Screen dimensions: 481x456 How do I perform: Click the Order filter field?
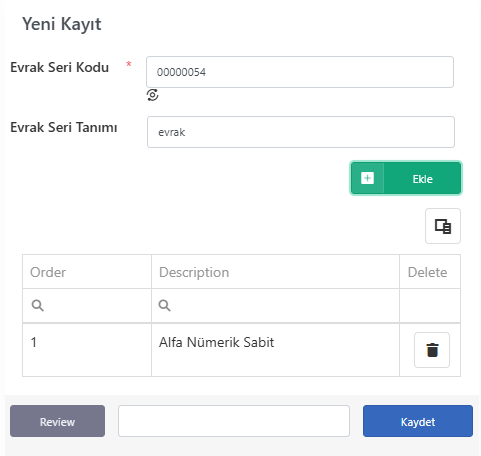tap(87, 306)
